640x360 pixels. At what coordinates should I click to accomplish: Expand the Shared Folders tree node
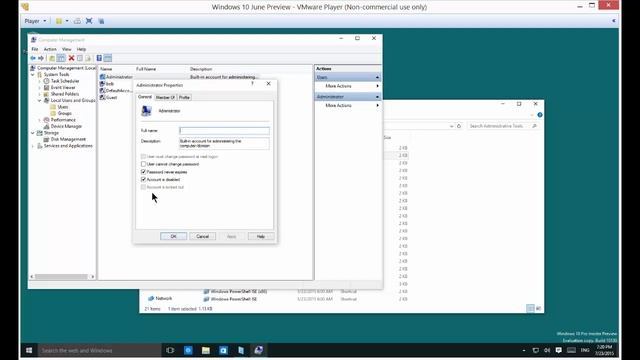[x=40, y=94]
